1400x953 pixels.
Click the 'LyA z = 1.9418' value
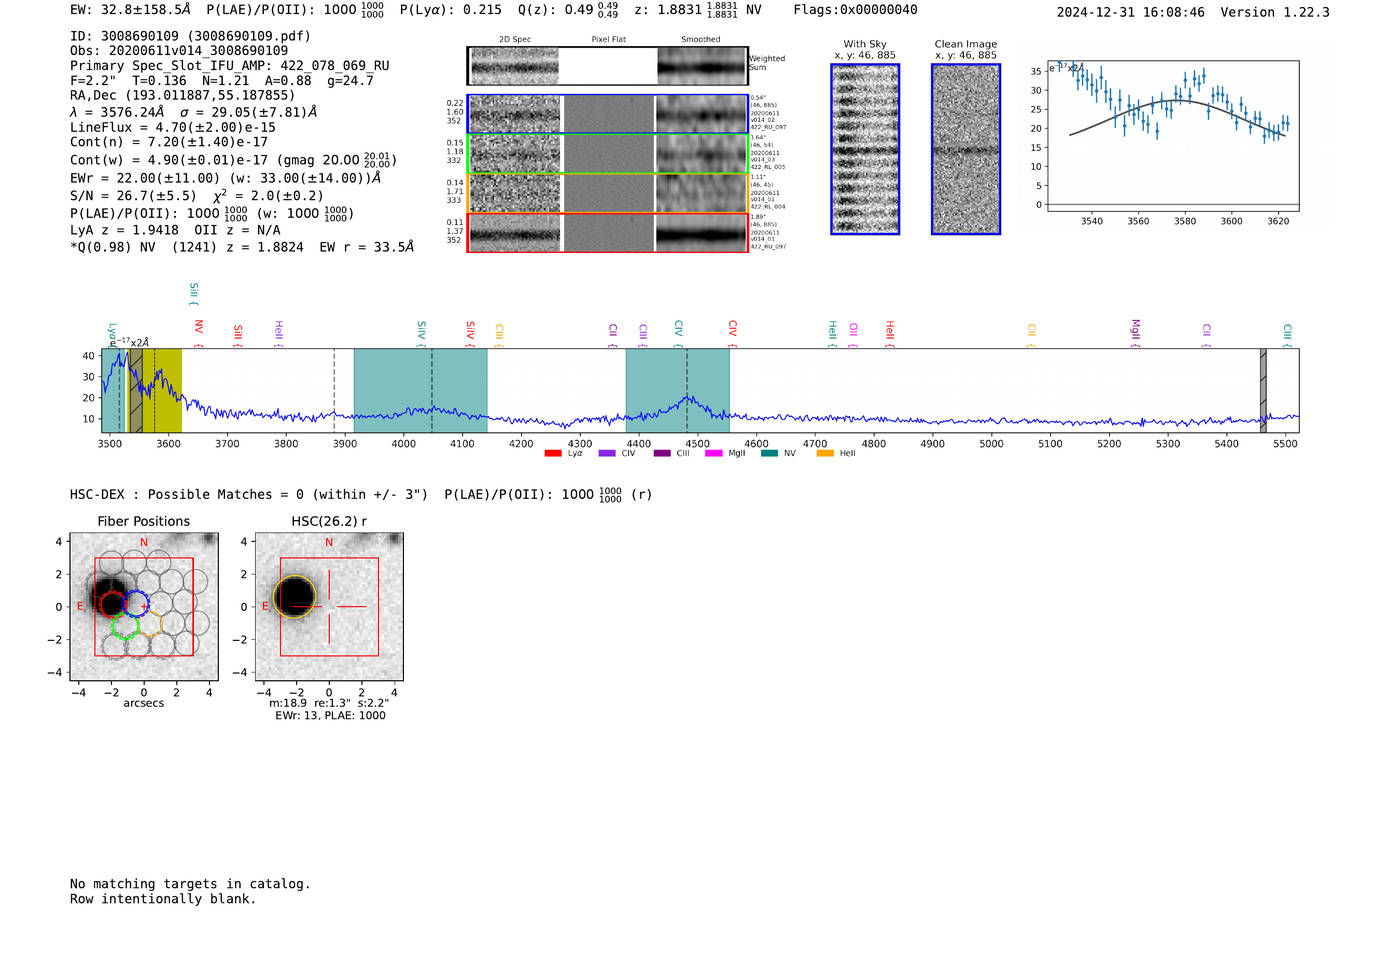click(x=124, y=230)
